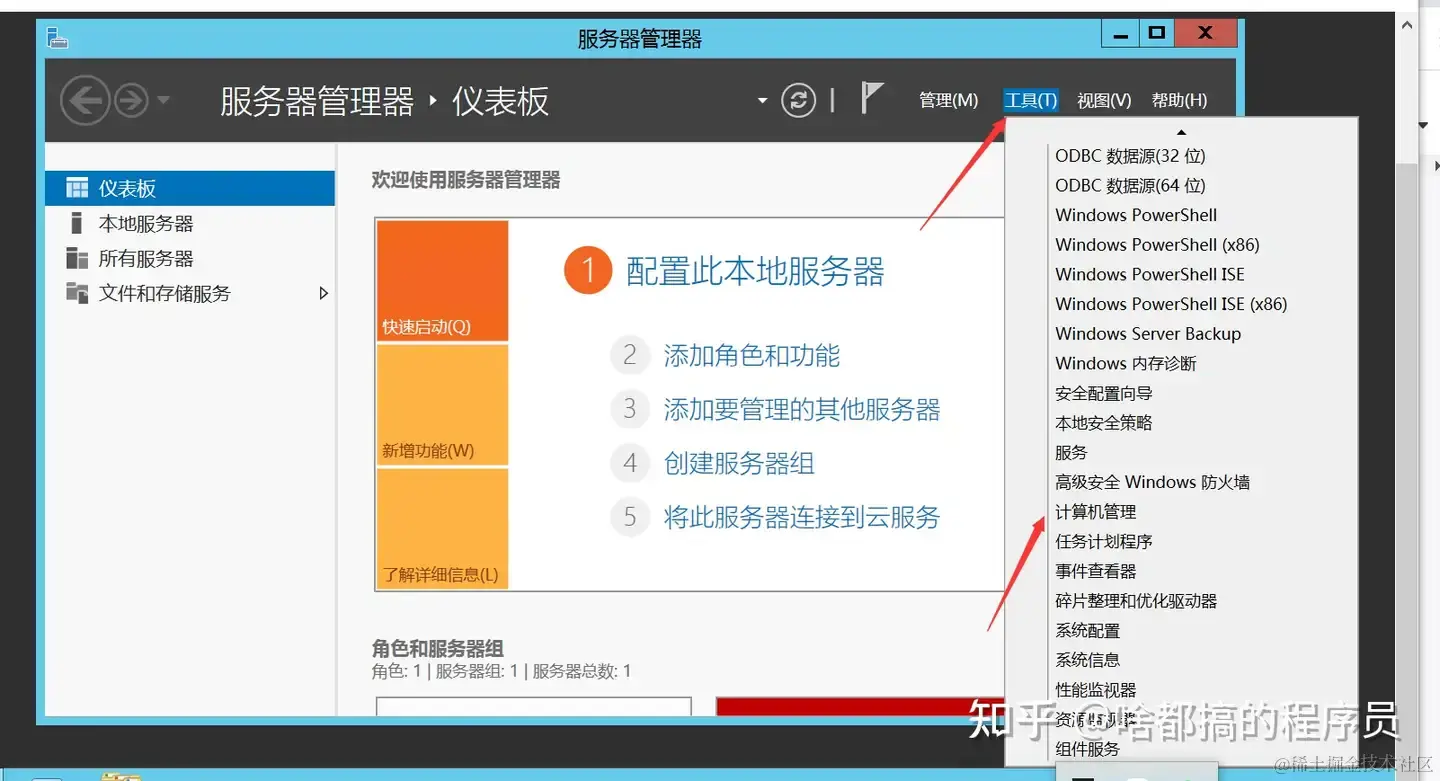1440x781 pixels.
Task: Open Windows Server Backup from tools menu
Action: coord(1148,334)
